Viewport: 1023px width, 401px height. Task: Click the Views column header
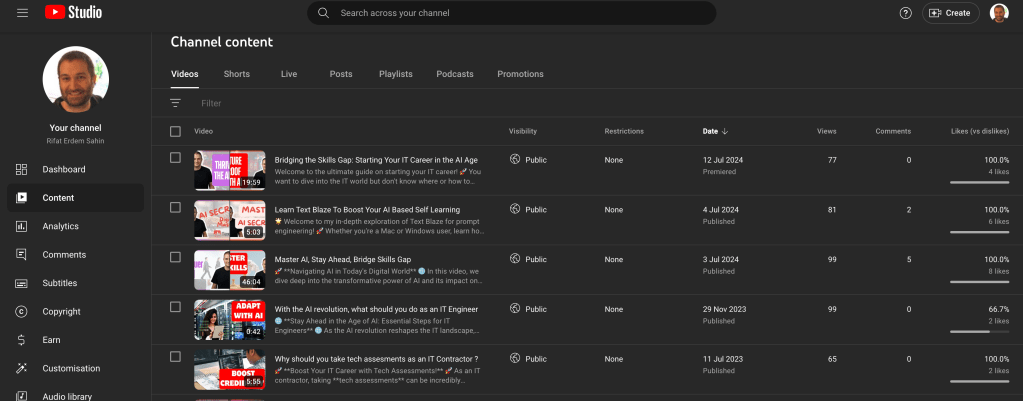tap(827, 131)
